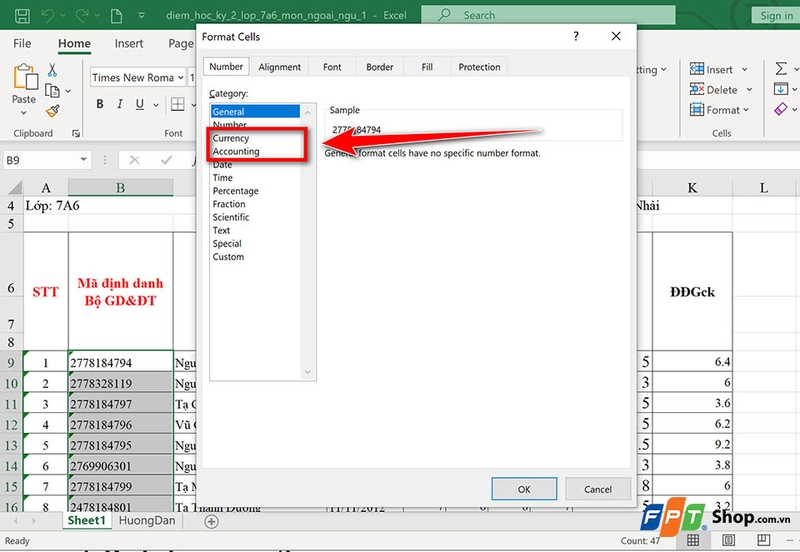800x552 pixels.
Task: Open the HuongDan worksheet tab
Action: pyautogui.click(x=147, y=520)
